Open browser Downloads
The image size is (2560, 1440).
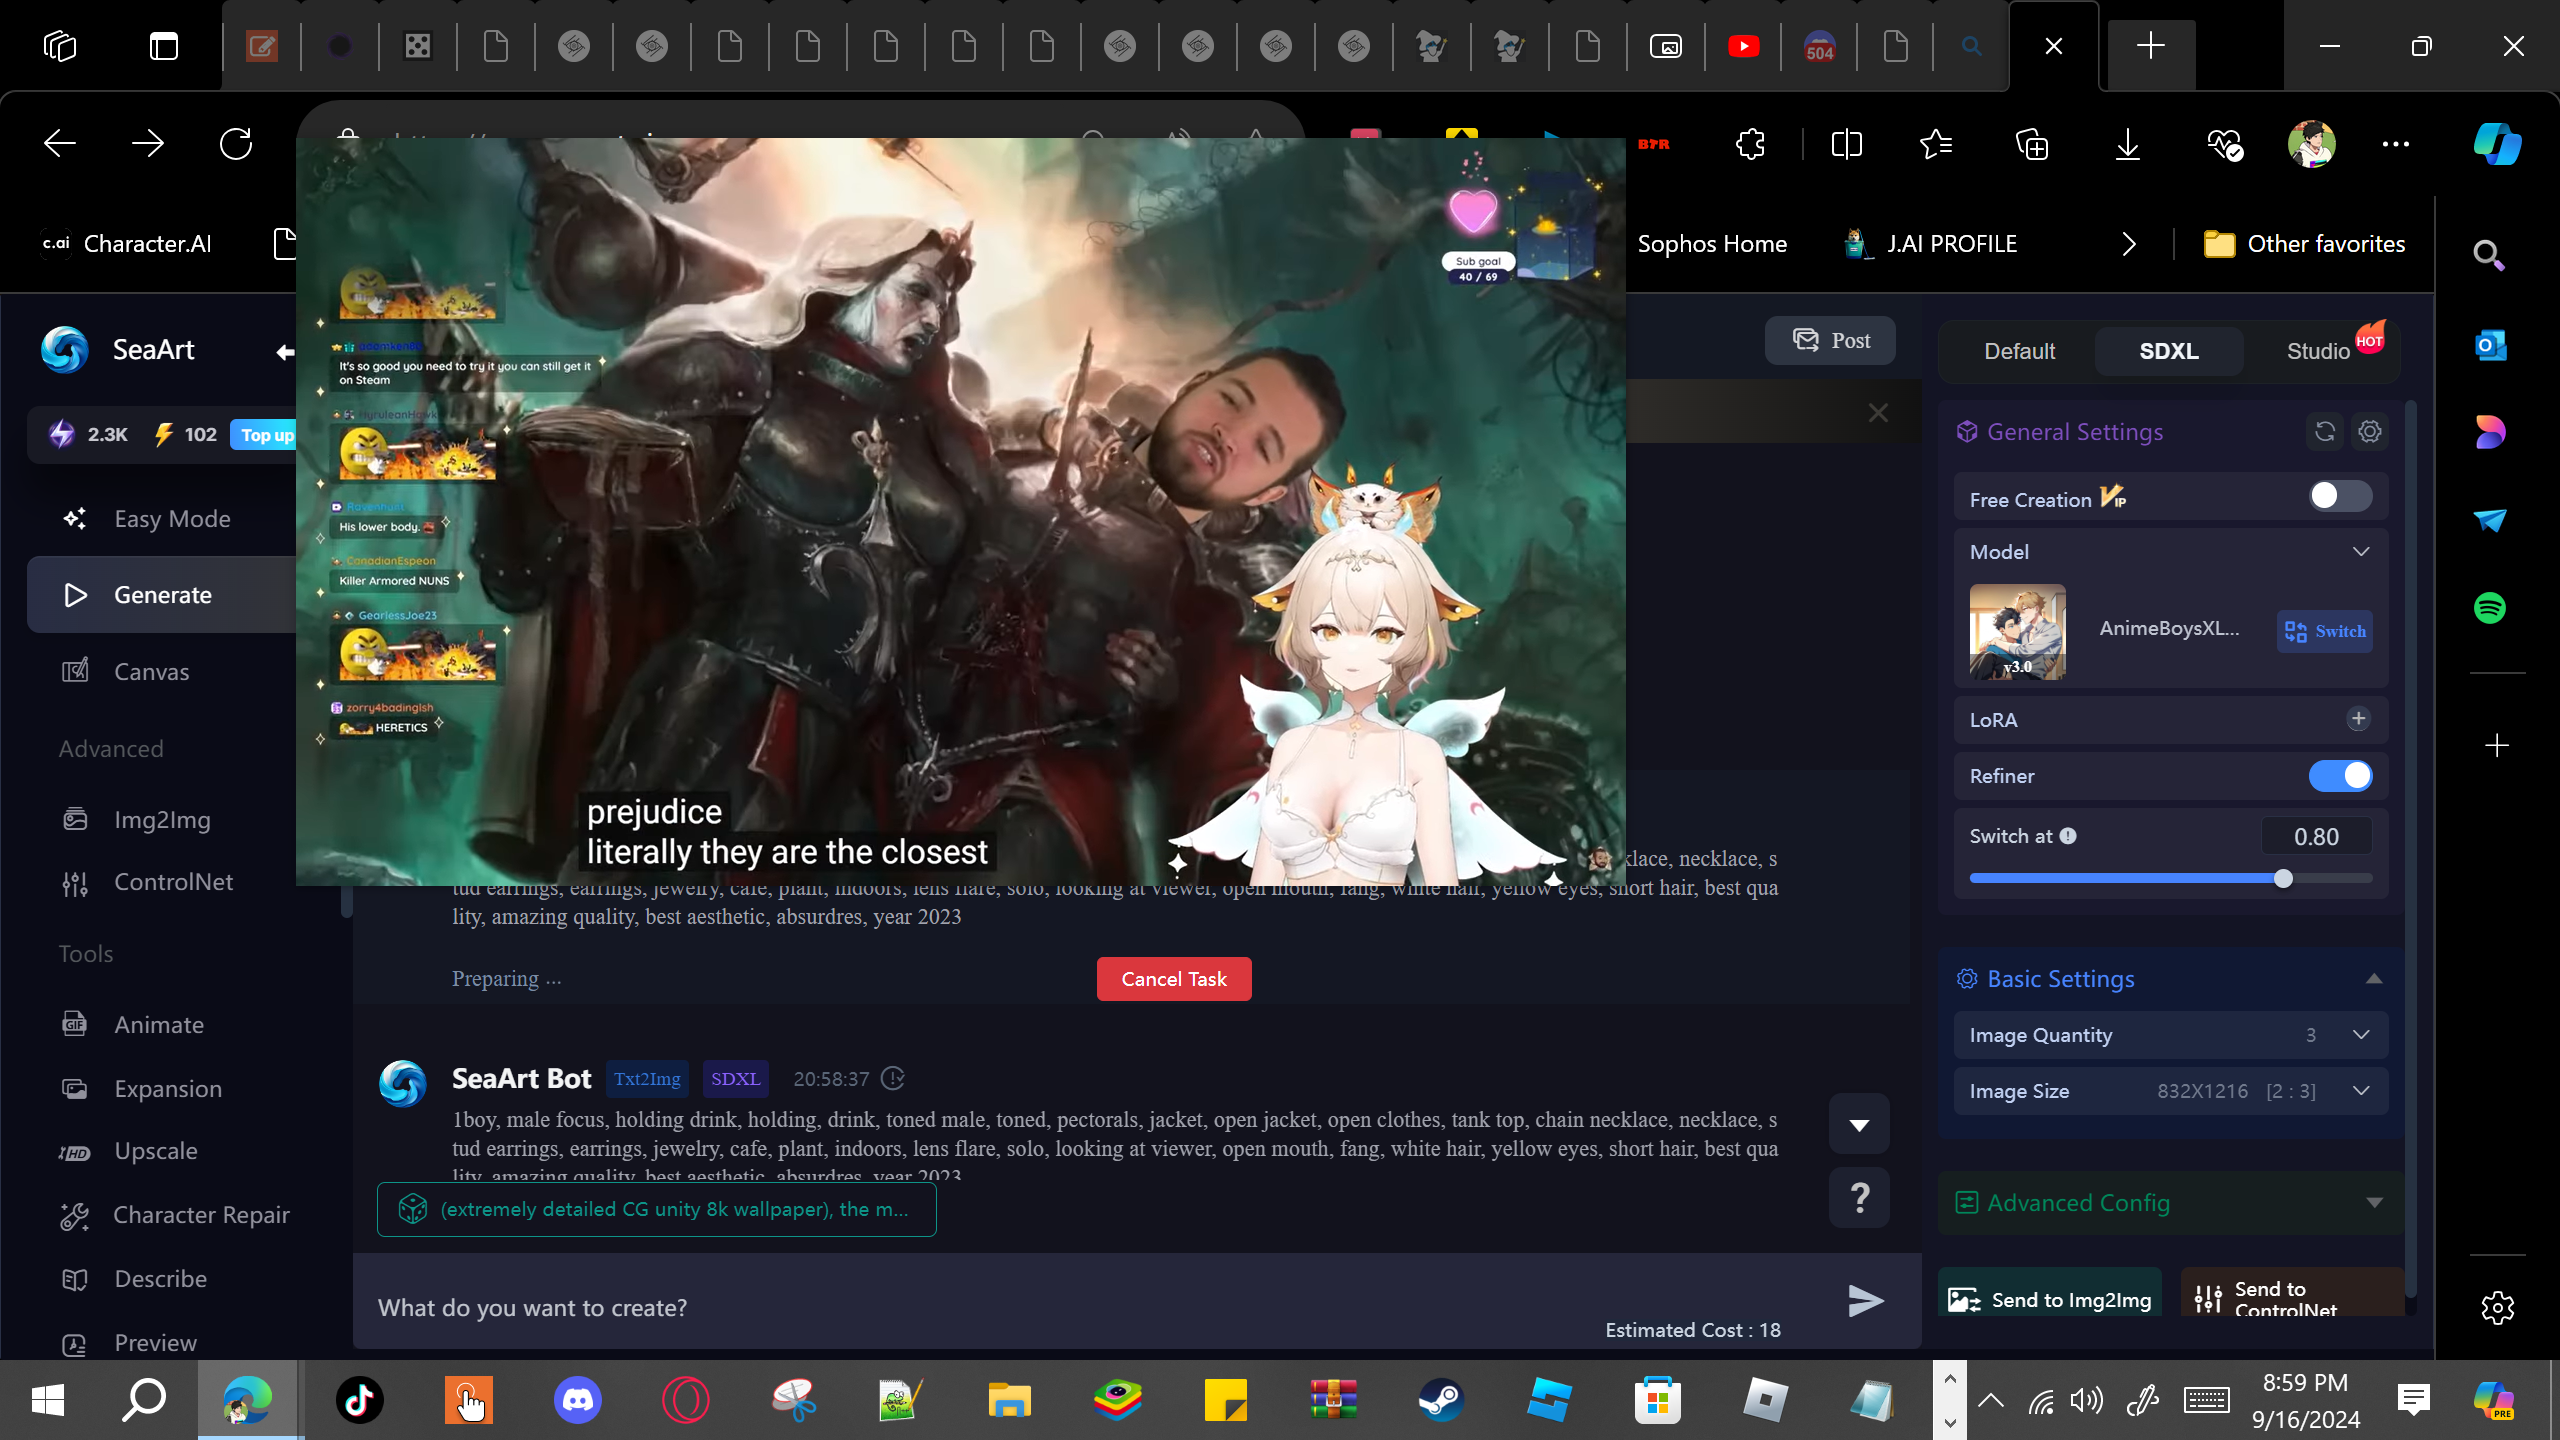click(2128, 144)
